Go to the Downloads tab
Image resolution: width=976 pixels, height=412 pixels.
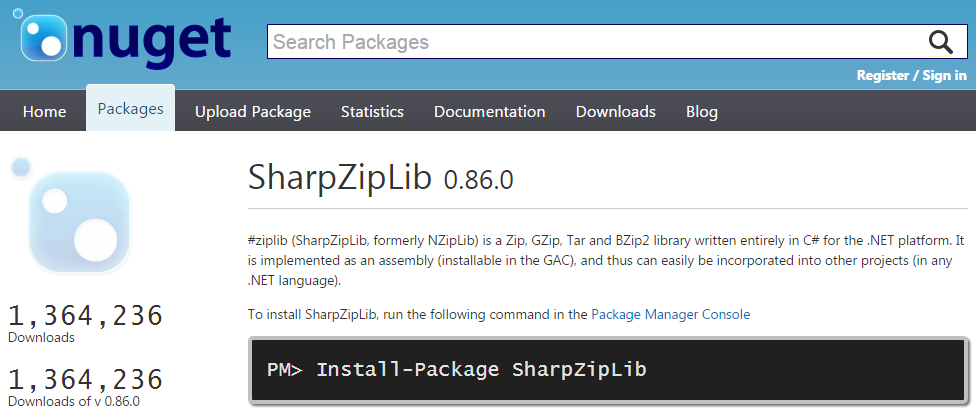[616, 112]
